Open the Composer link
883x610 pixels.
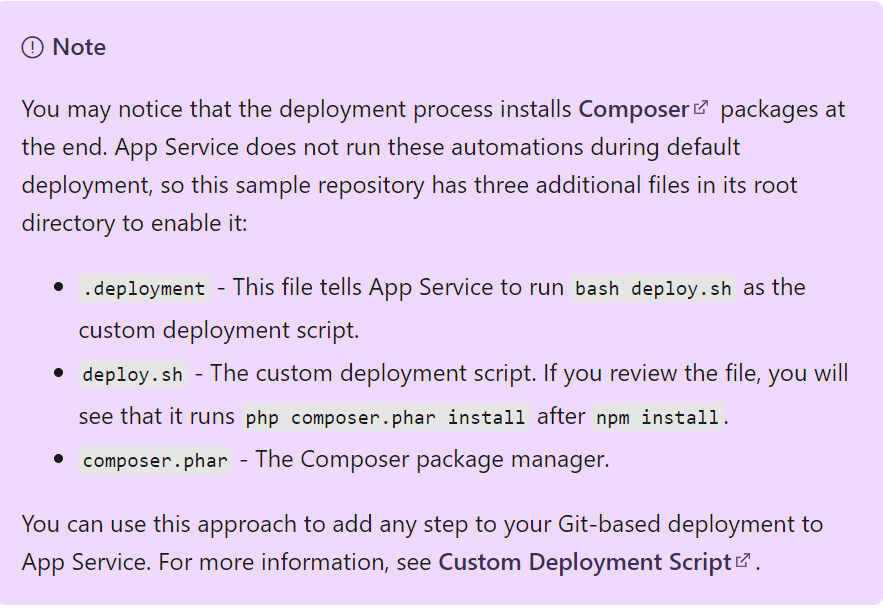coord(634,109)
